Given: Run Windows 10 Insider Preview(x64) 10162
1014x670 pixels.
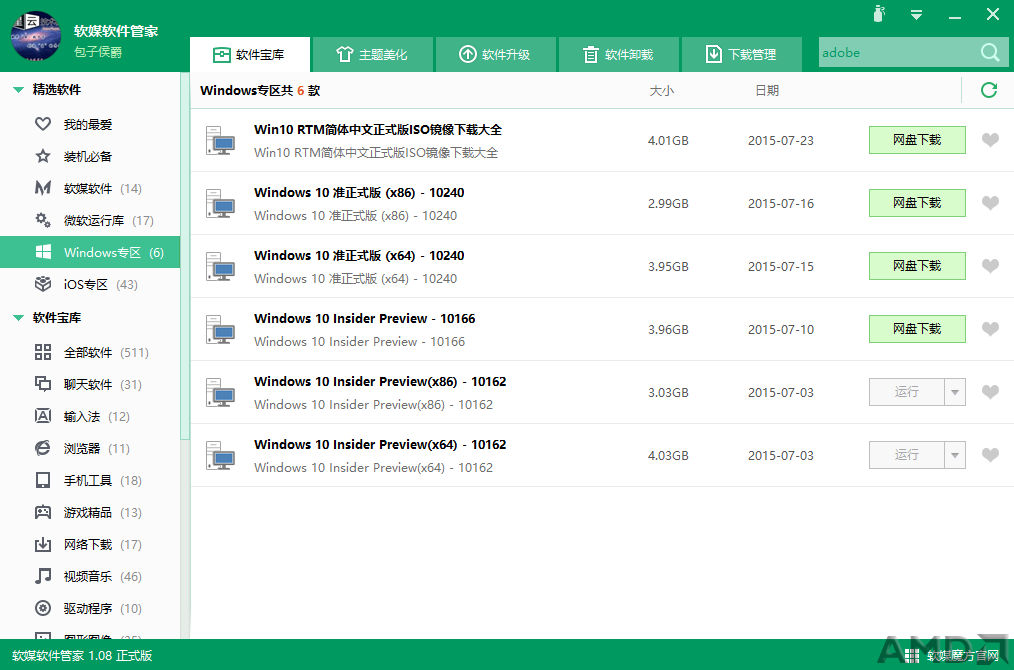Looking at the screenshot, I should (907, 455).
